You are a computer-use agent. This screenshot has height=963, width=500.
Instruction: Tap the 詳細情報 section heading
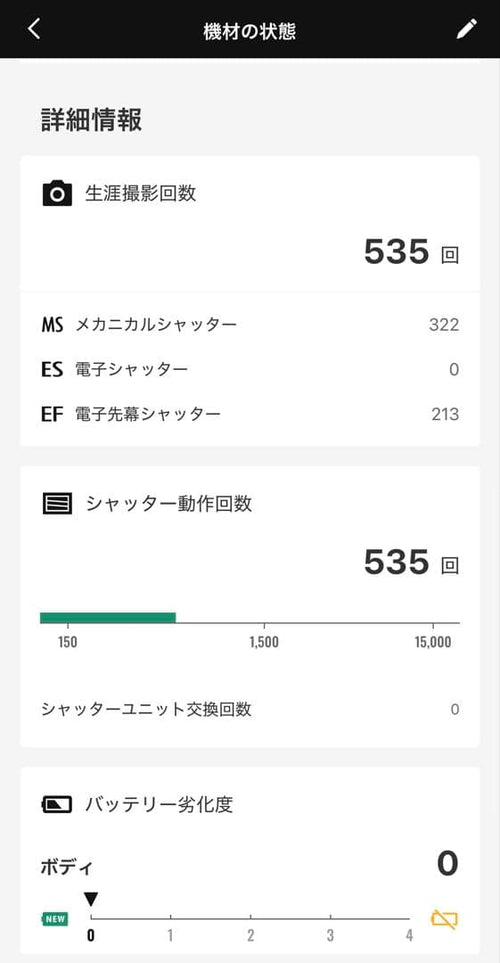click(92, 120)
